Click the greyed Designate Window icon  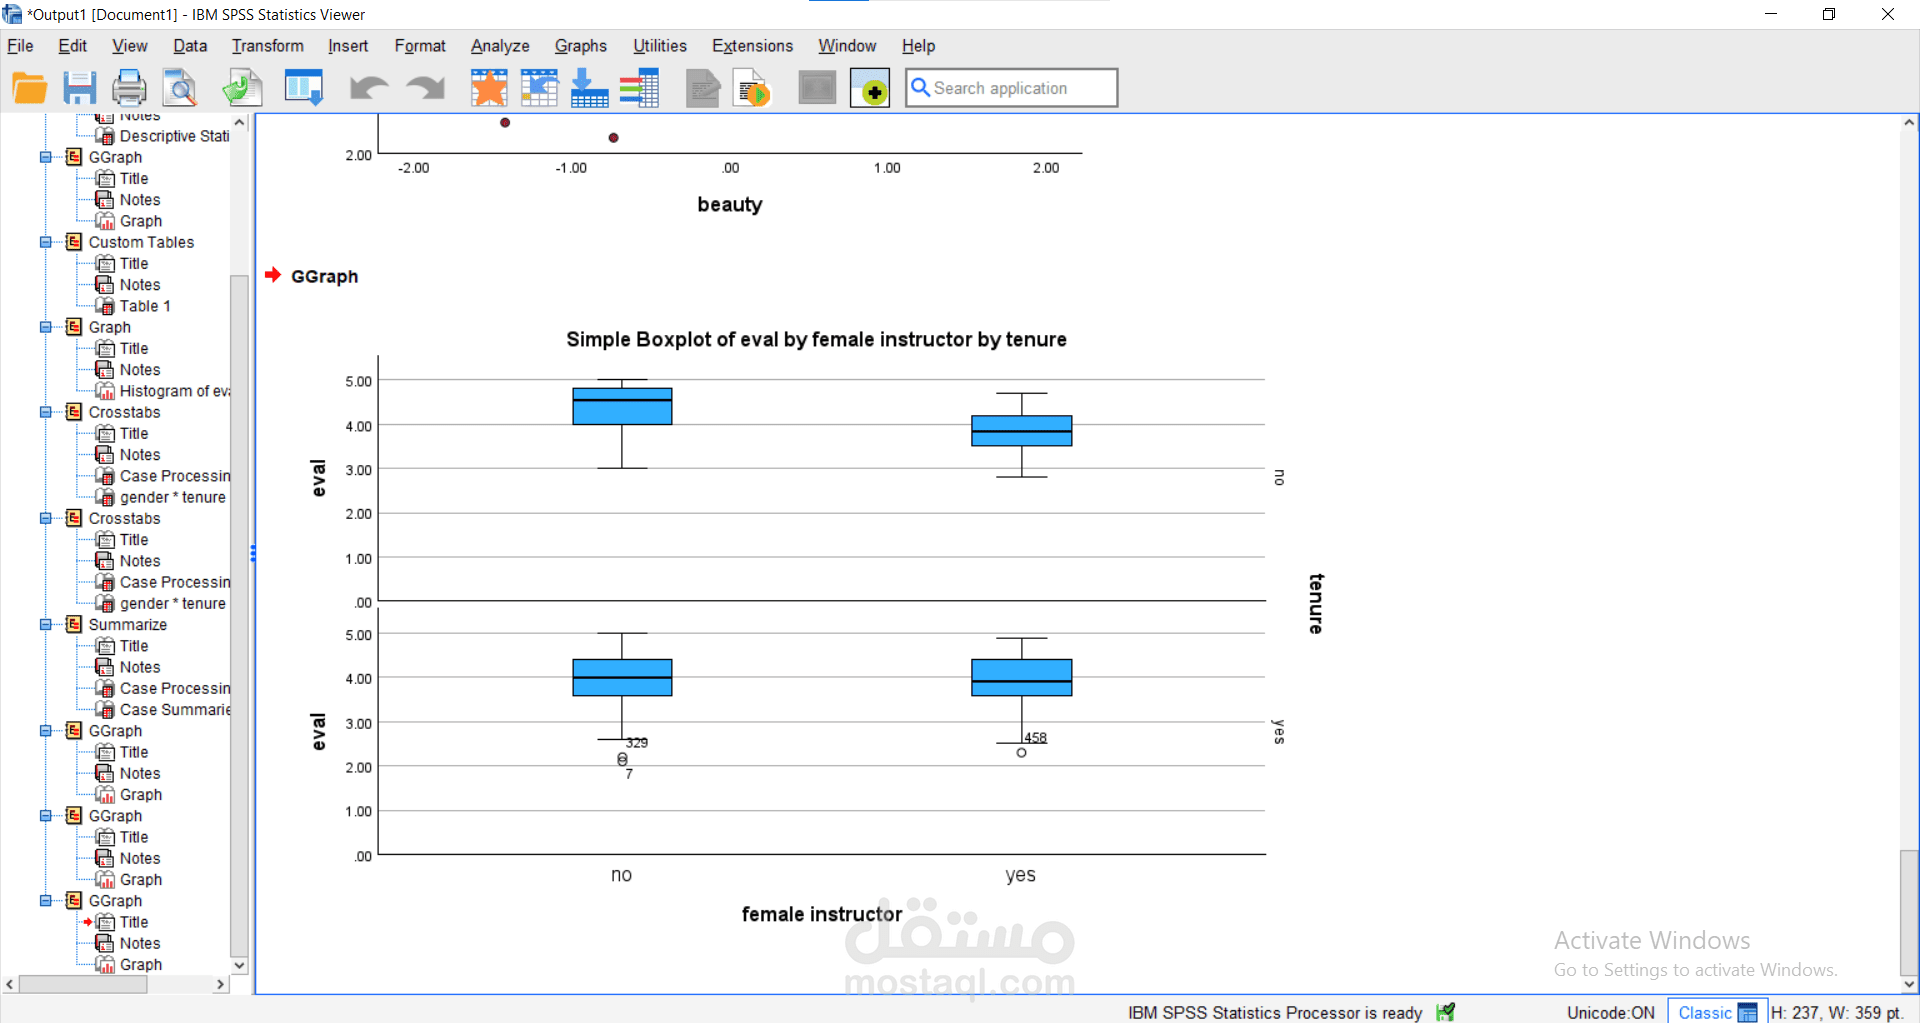click(x=817, y=88)
